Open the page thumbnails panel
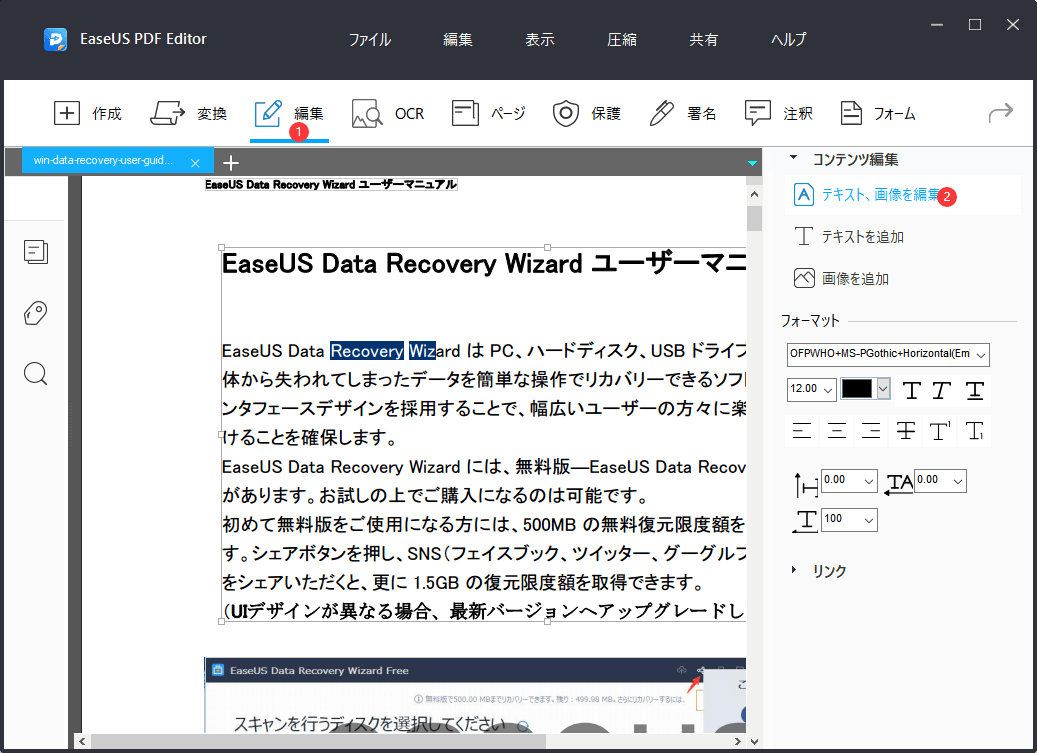Screen dimensions: 1037x753 coord(36,252)
